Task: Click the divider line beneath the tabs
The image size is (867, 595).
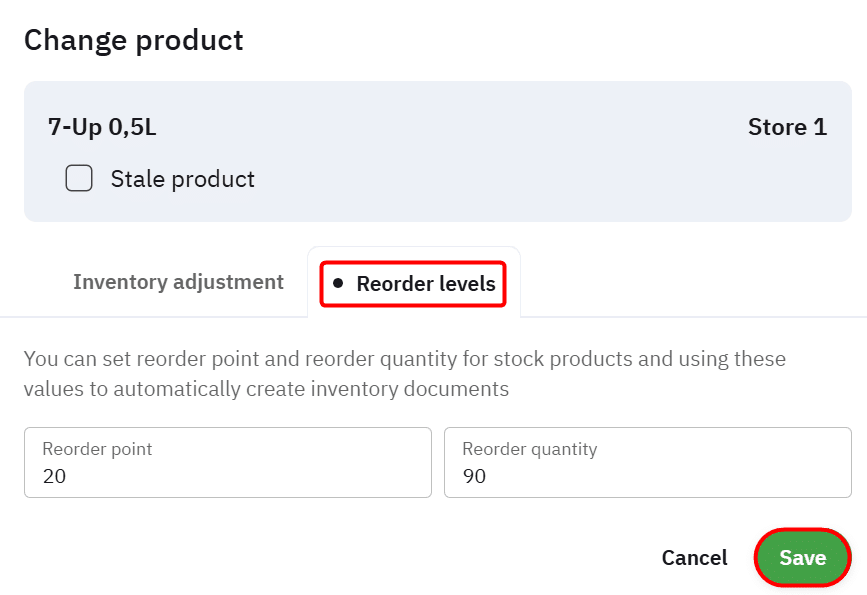Action: point(690,317)
